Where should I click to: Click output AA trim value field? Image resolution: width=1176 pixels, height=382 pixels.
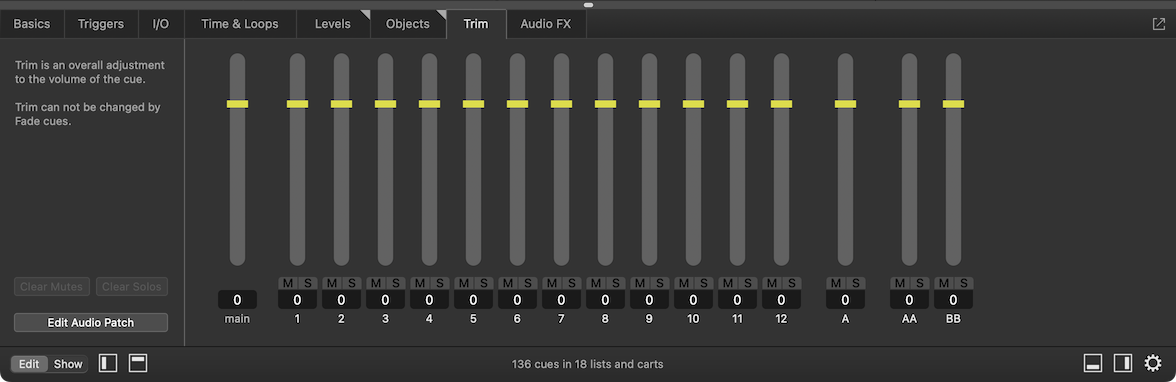[909, 300]
